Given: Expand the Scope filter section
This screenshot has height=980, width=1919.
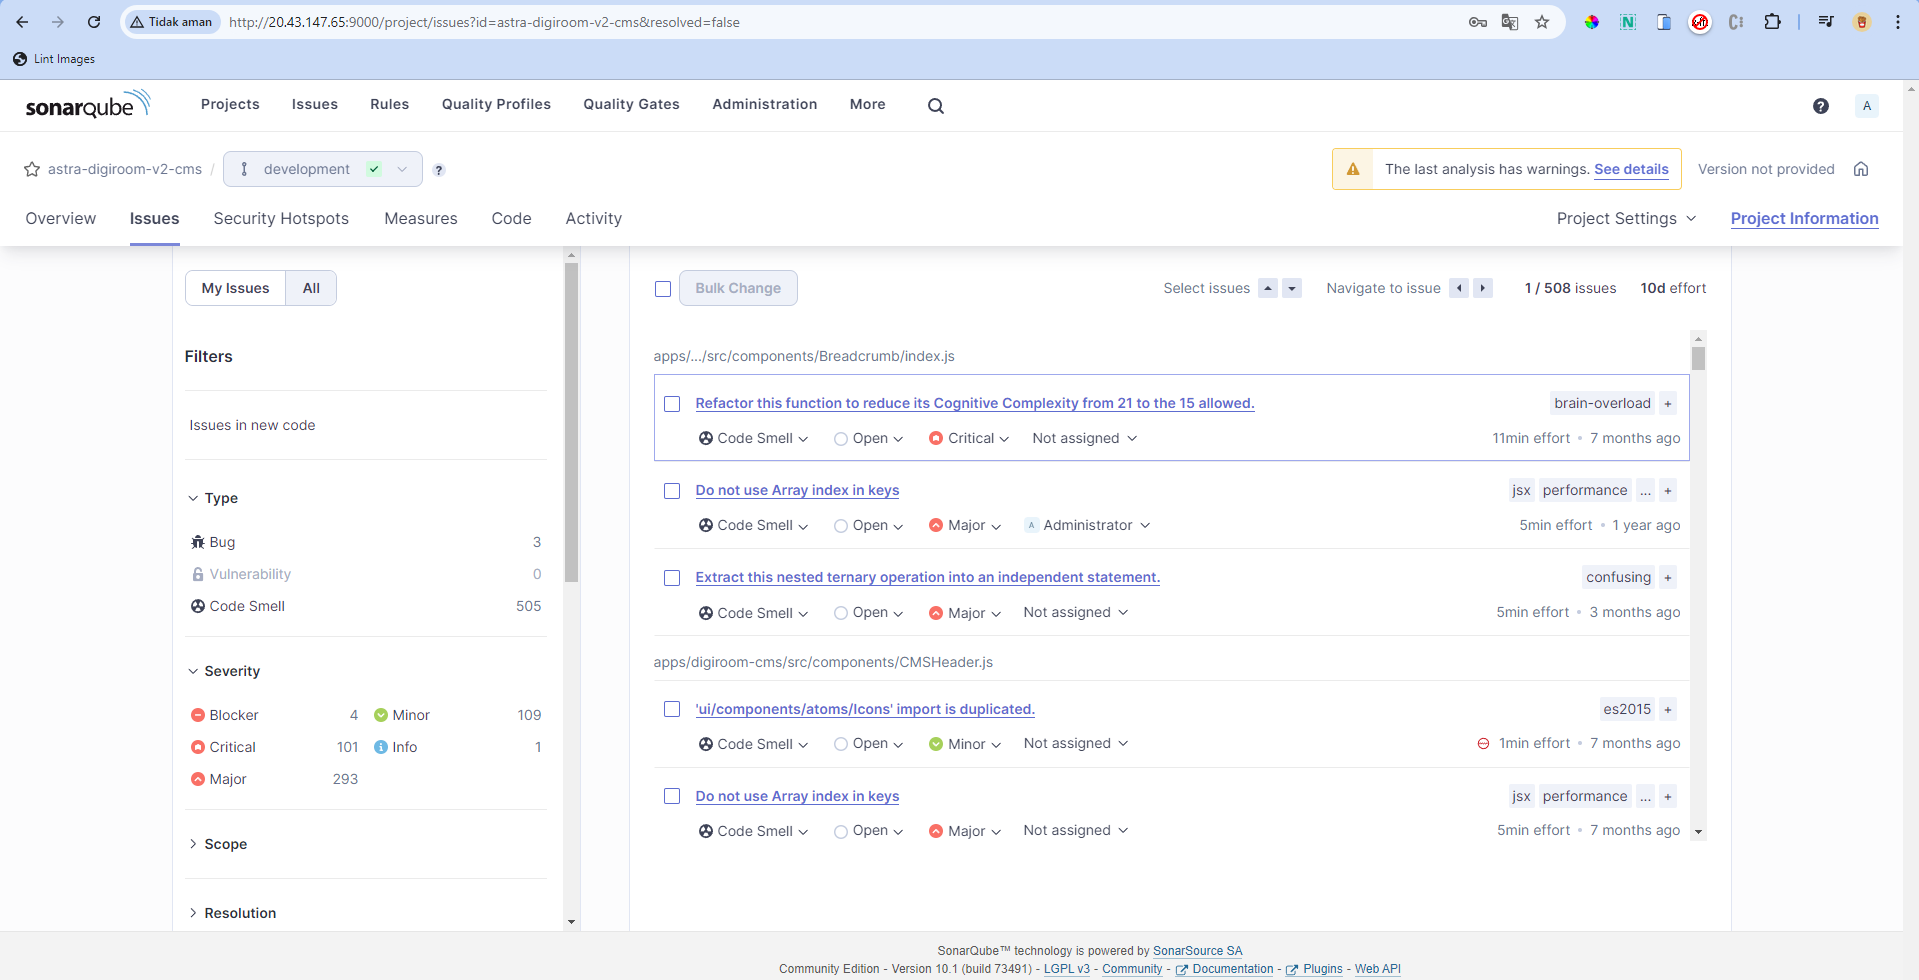Looking at the screenshot, I should pyautogui.click(x=218, y=844).
